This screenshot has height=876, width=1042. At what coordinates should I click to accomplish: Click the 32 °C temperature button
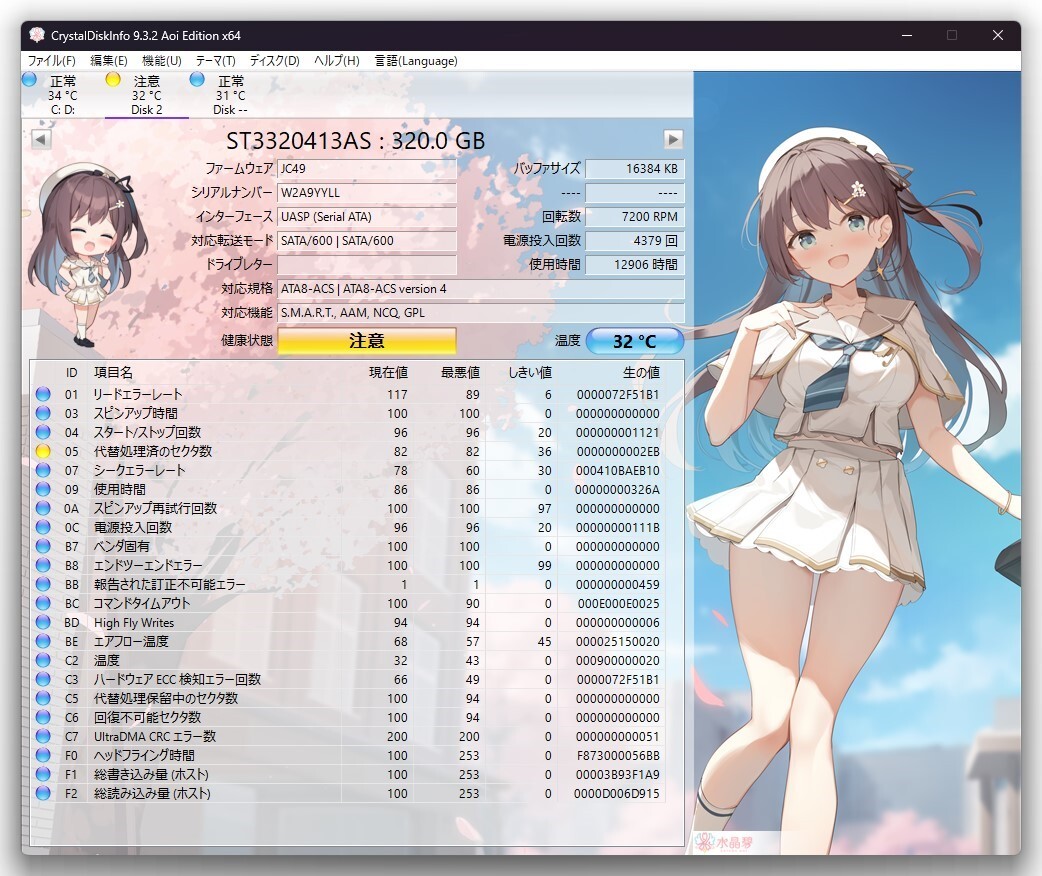634,341
